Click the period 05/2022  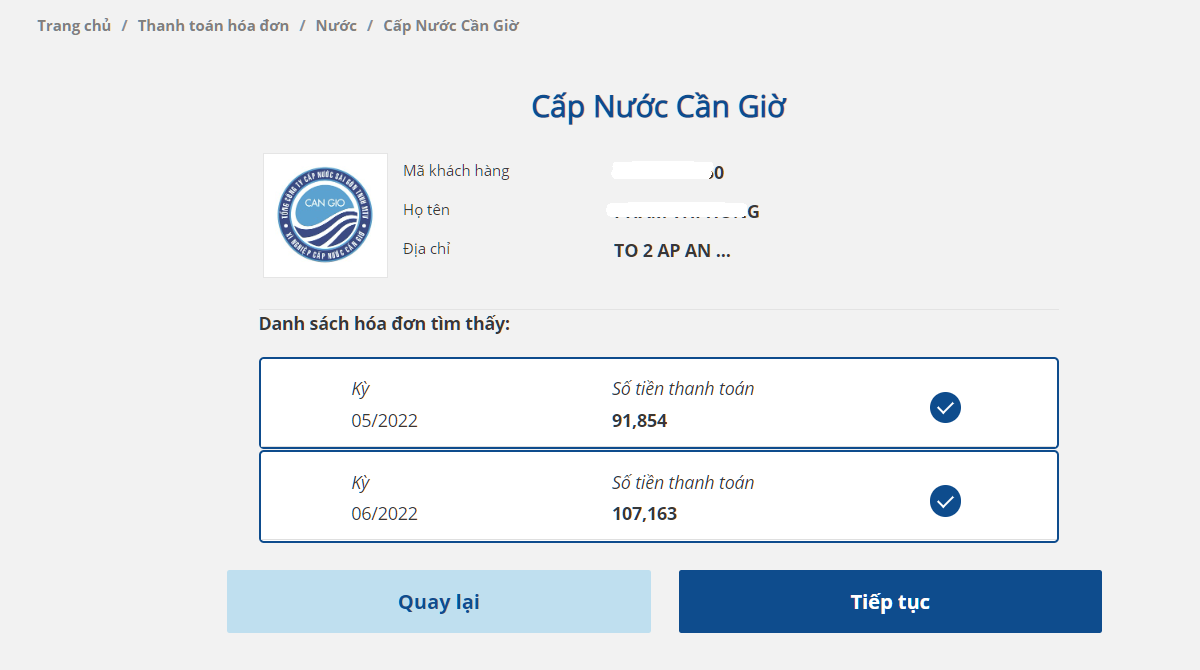[x=384, y=421]
